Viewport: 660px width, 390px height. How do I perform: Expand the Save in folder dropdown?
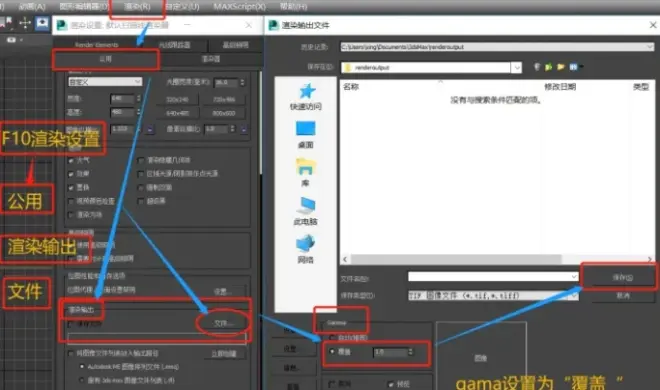click(x=516, y=67)
